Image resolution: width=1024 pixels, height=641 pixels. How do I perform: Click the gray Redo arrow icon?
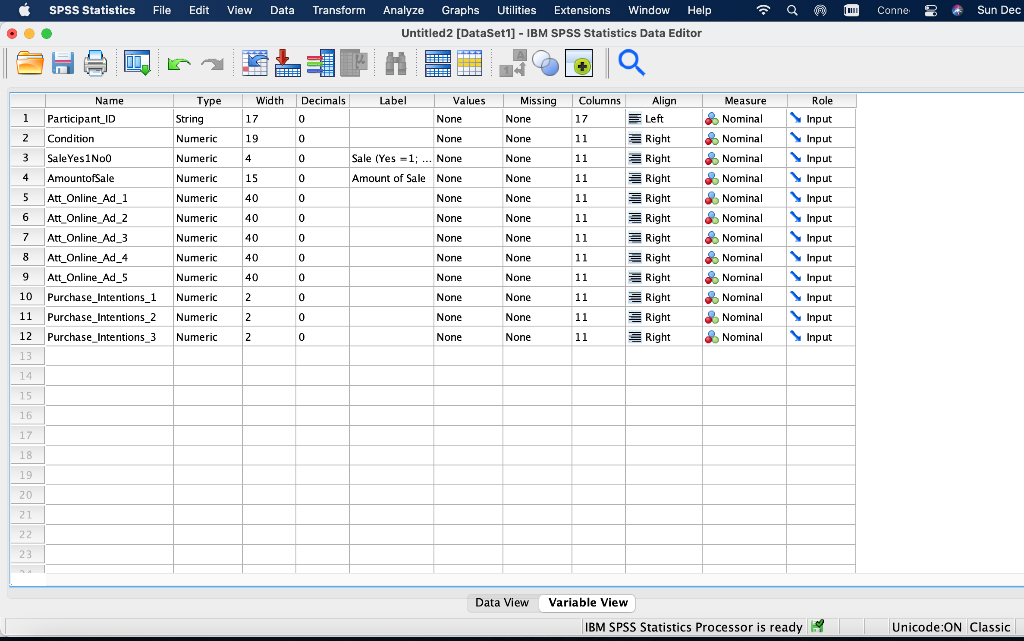pos(212,64)
